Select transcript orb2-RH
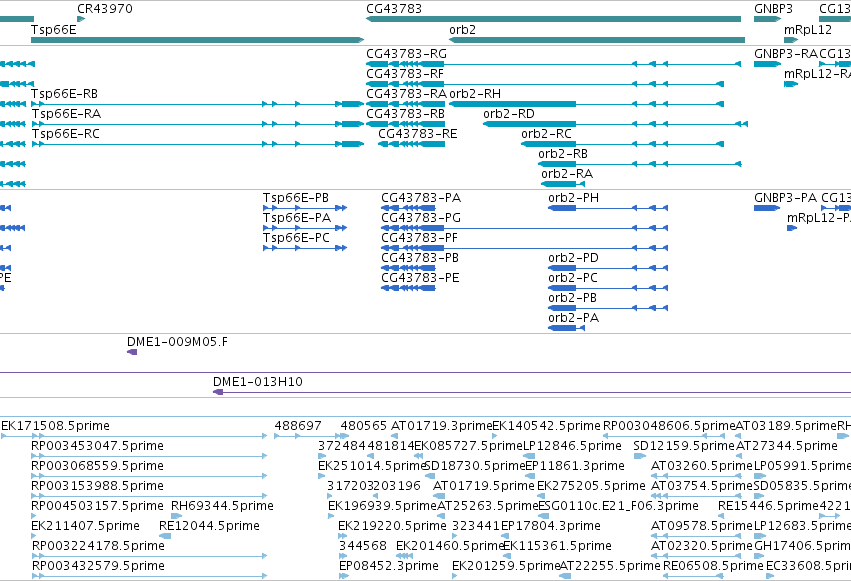 point(587,104)
